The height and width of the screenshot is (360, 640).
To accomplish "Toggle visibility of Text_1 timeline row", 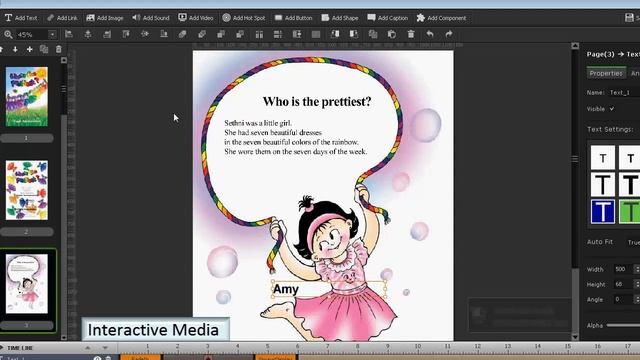I will pyautogui.click(x=97, y=358).
